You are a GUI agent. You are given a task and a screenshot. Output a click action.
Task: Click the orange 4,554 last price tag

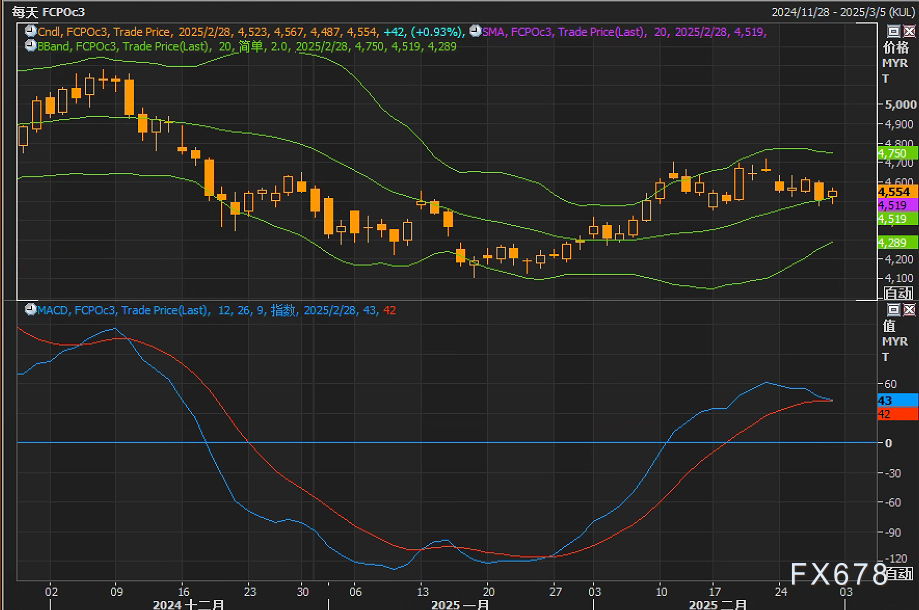coord(893,191)
